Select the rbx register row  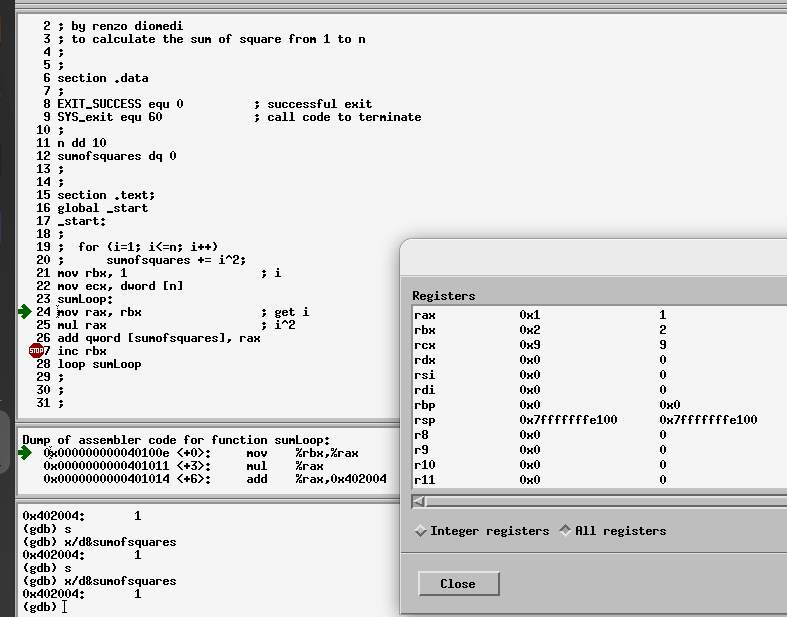(x=599, y=330)
